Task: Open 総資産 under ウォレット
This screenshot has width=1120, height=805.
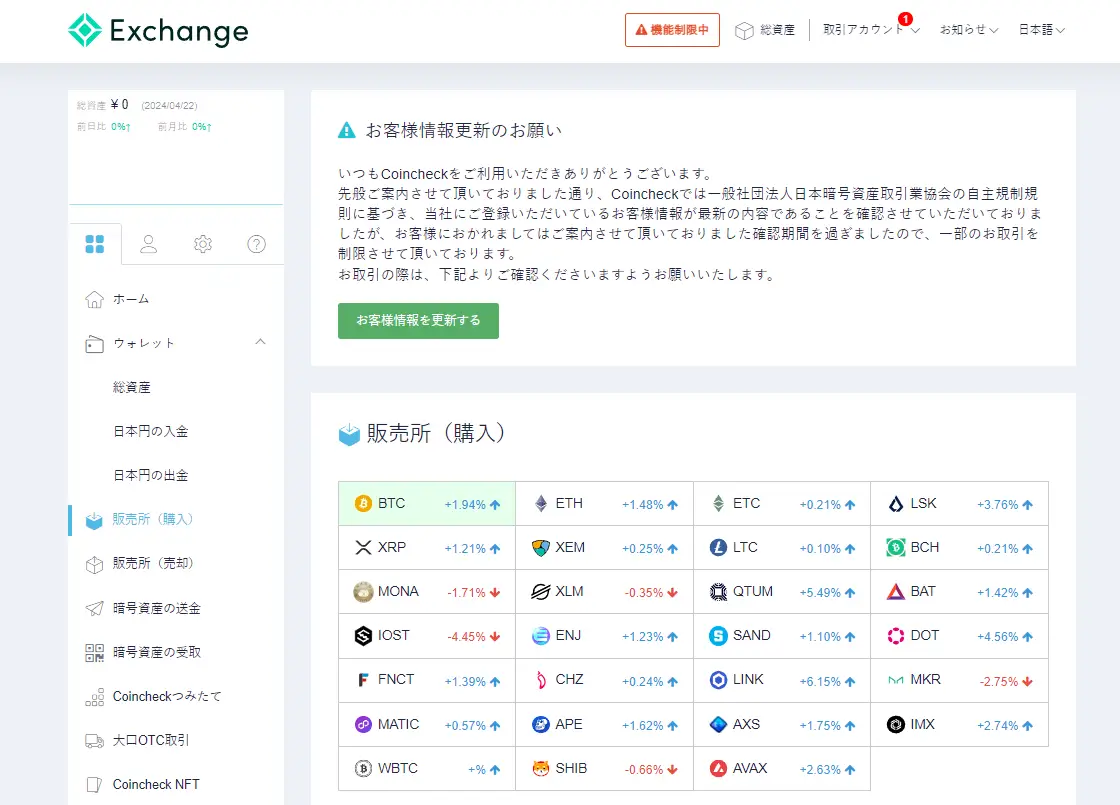Action: [x=131, y=387]
